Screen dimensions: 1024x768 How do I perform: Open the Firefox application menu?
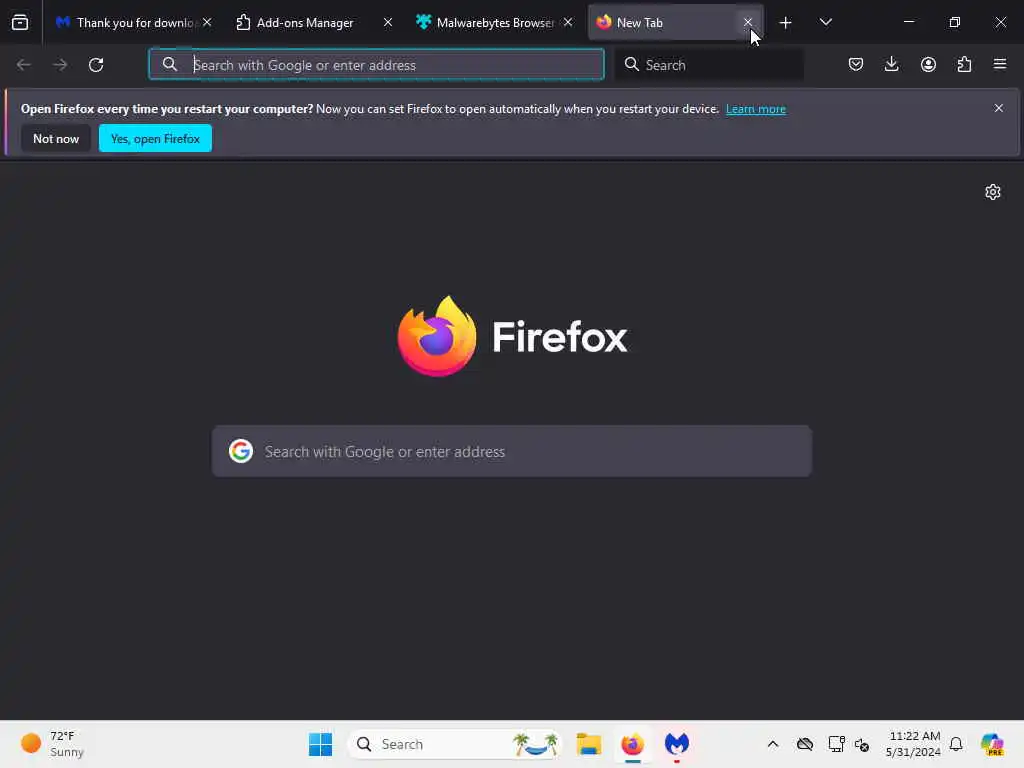click(x=1000, y=64)
